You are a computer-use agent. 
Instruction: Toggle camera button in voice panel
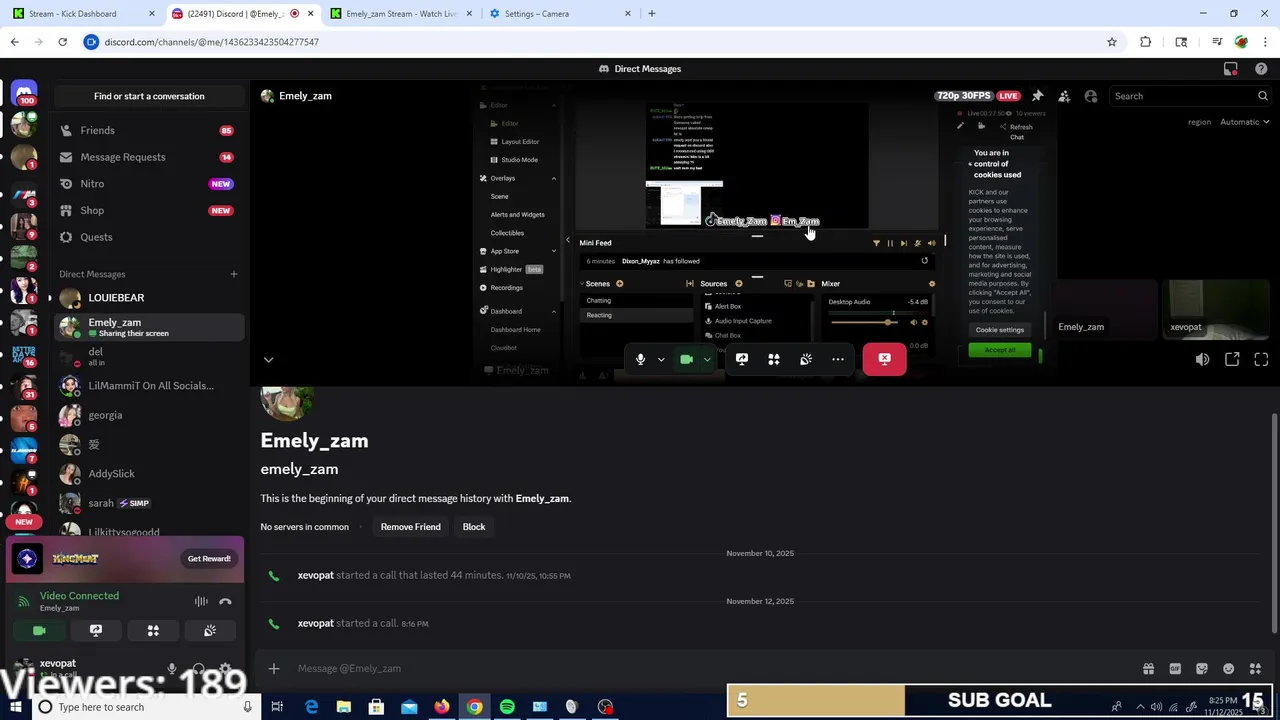pos(39,631)
